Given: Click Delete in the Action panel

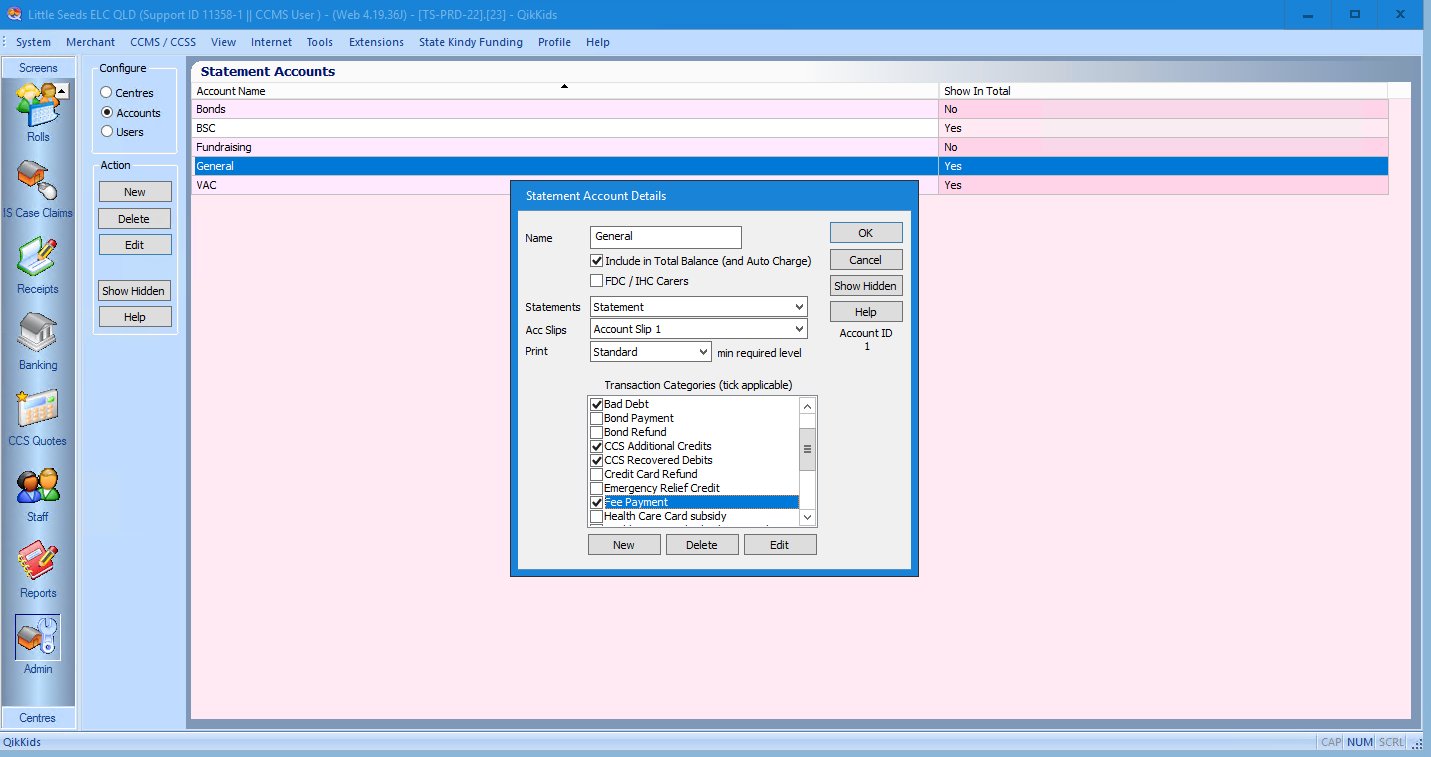Looking at the screenshot, I should click(x=135, y=219).
